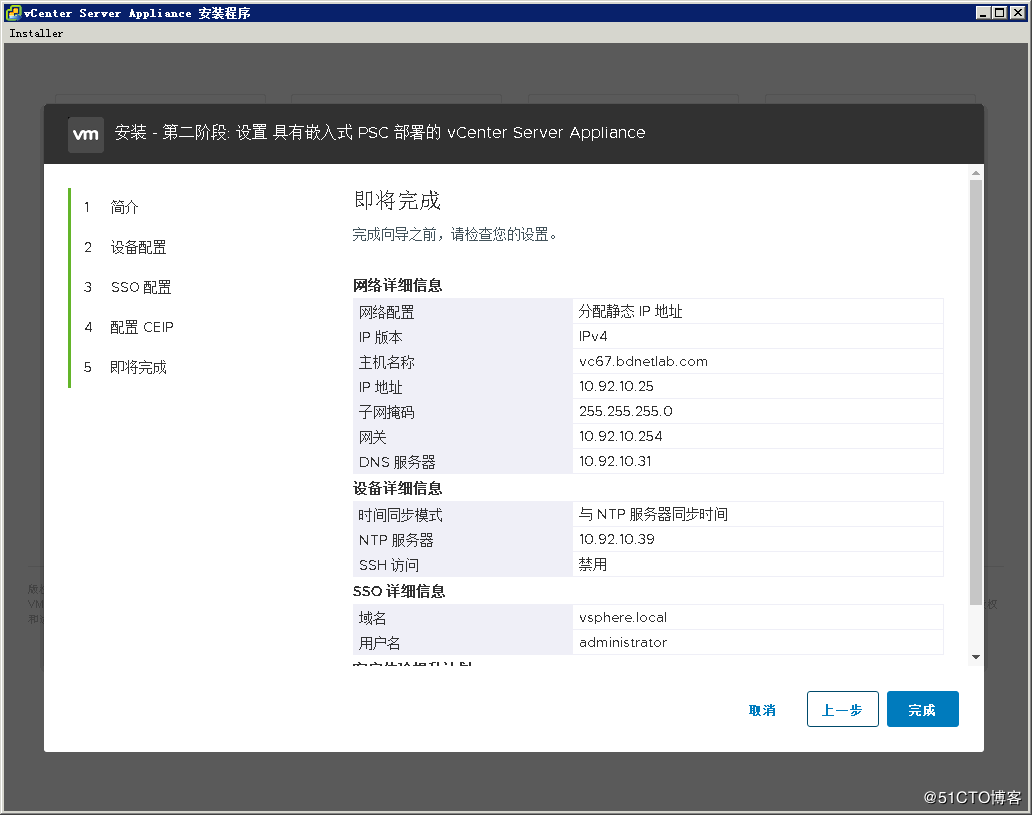Click the summary panel scrollbar thumb
The height and width of the screenshot is (815, 1032).
tap(976, 393)
